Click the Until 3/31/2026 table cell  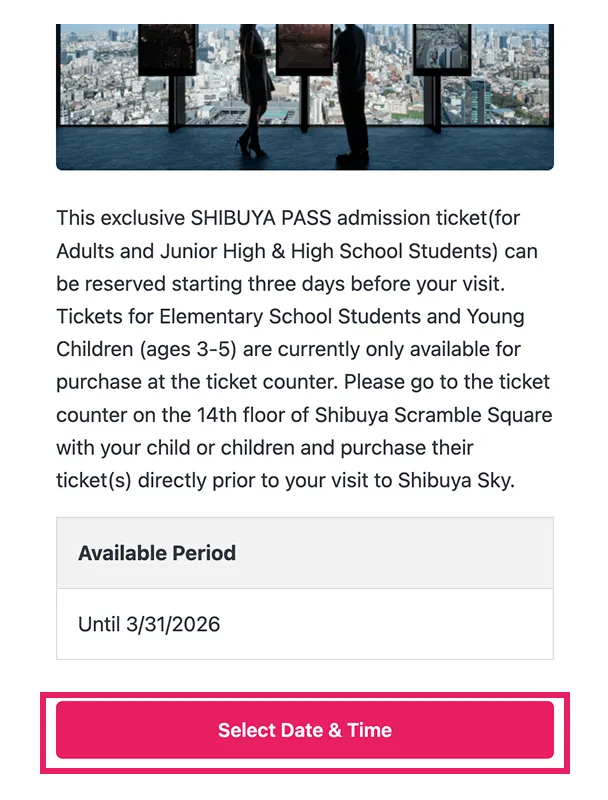coord(149,624)
